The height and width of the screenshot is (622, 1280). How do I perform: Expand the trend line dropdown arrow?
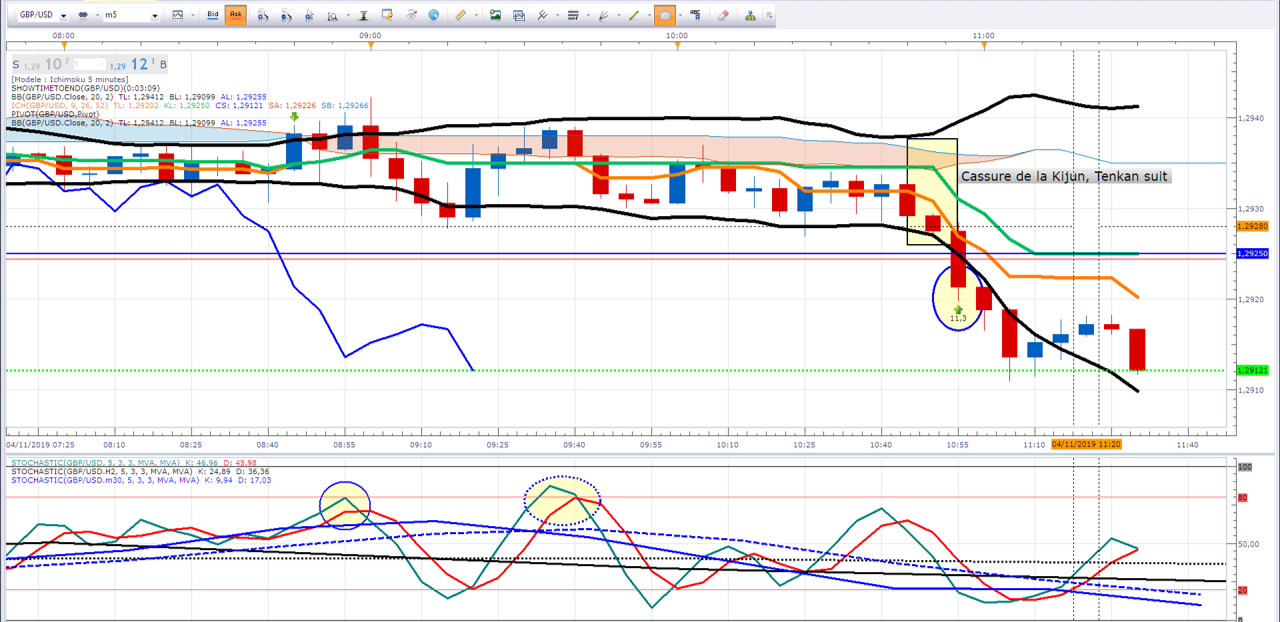click(649, 15)
